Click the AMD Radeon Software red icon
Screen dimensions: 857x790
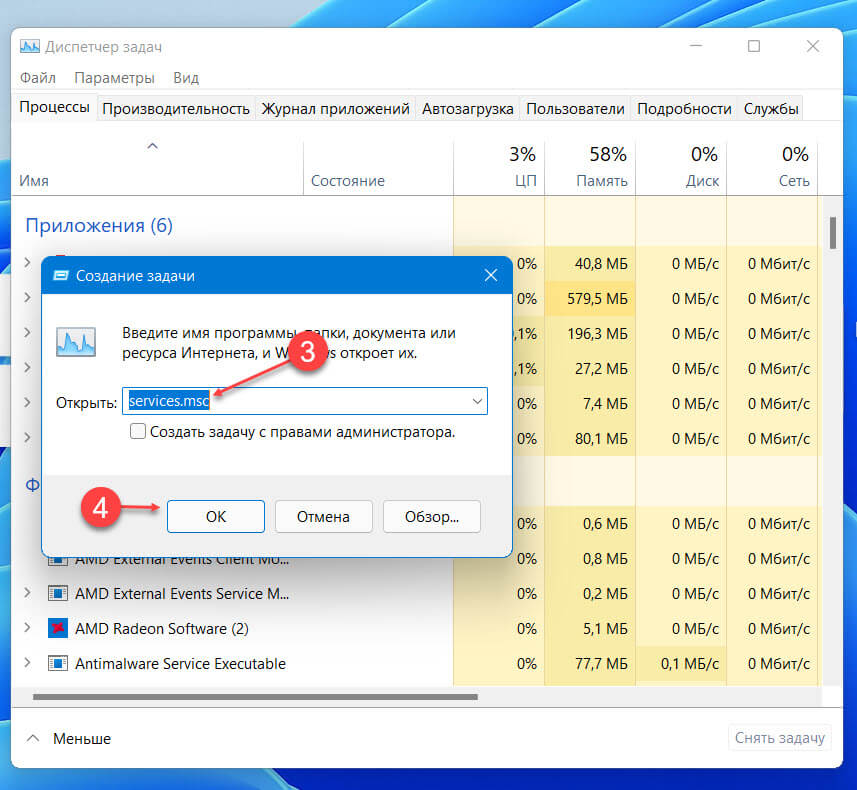point(57,628)
